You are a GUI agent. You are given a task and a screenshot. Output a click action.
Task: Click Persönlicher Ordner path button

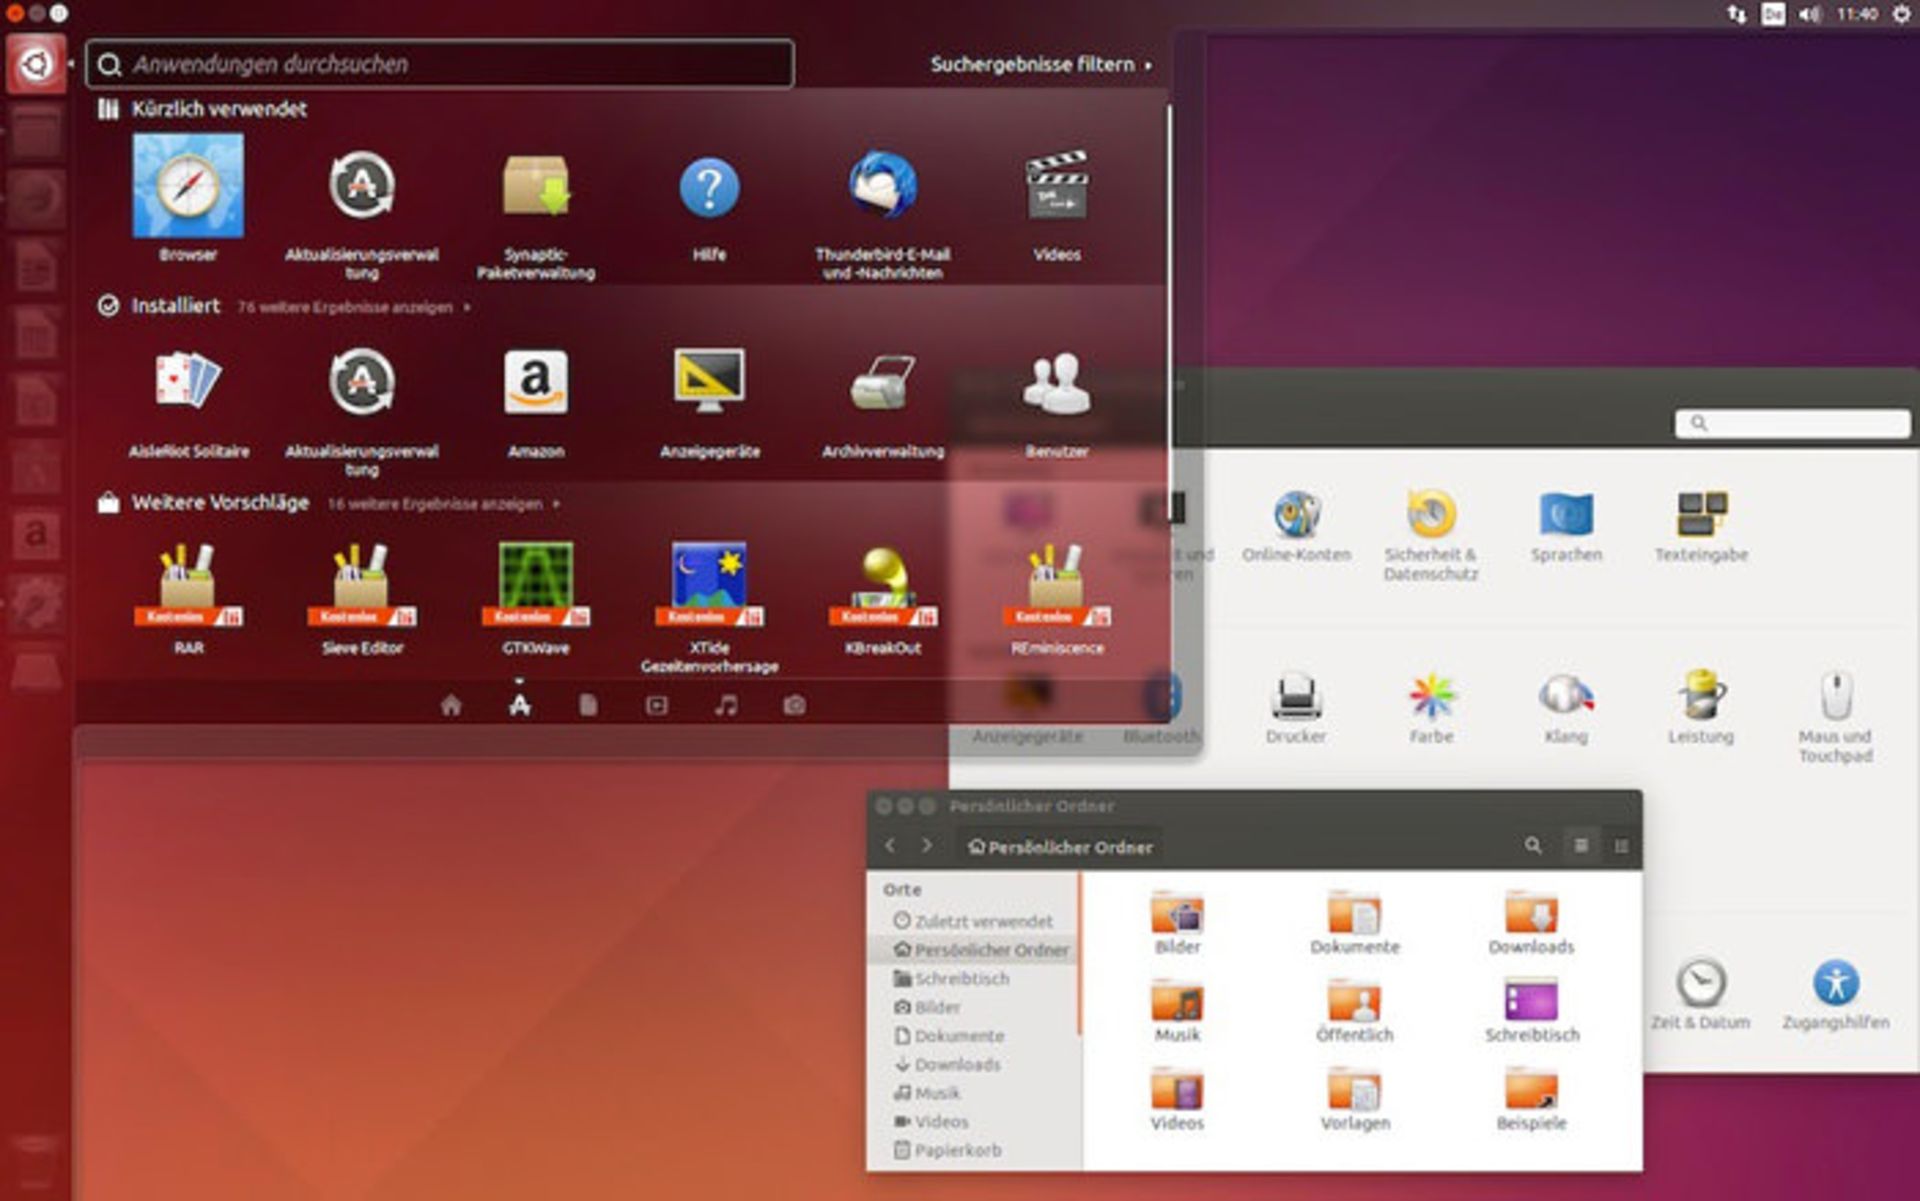tap(1060, 847)
